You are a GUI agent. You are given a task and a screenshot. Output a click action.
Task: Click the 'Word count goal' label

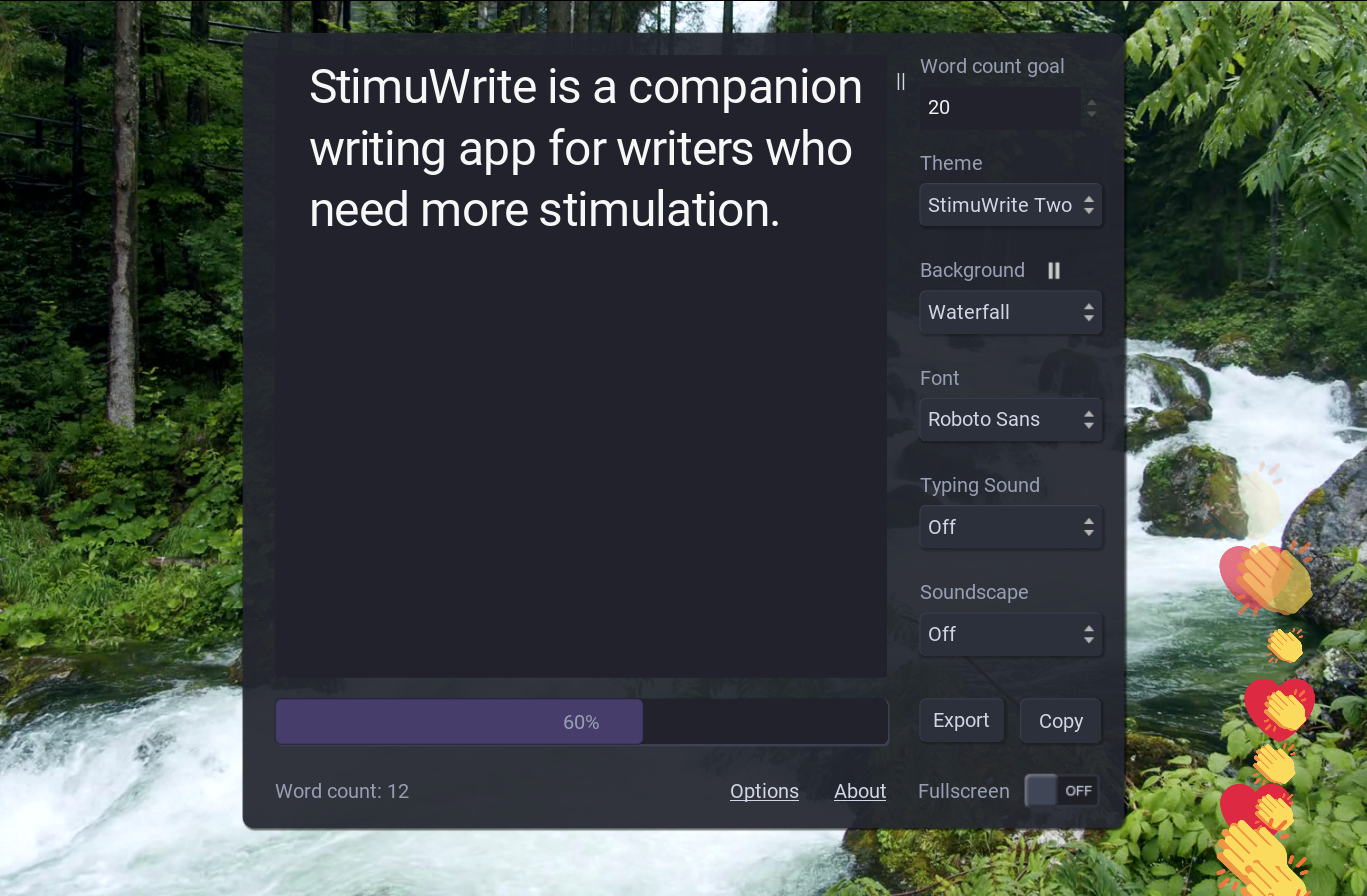(x=992, y=66)
